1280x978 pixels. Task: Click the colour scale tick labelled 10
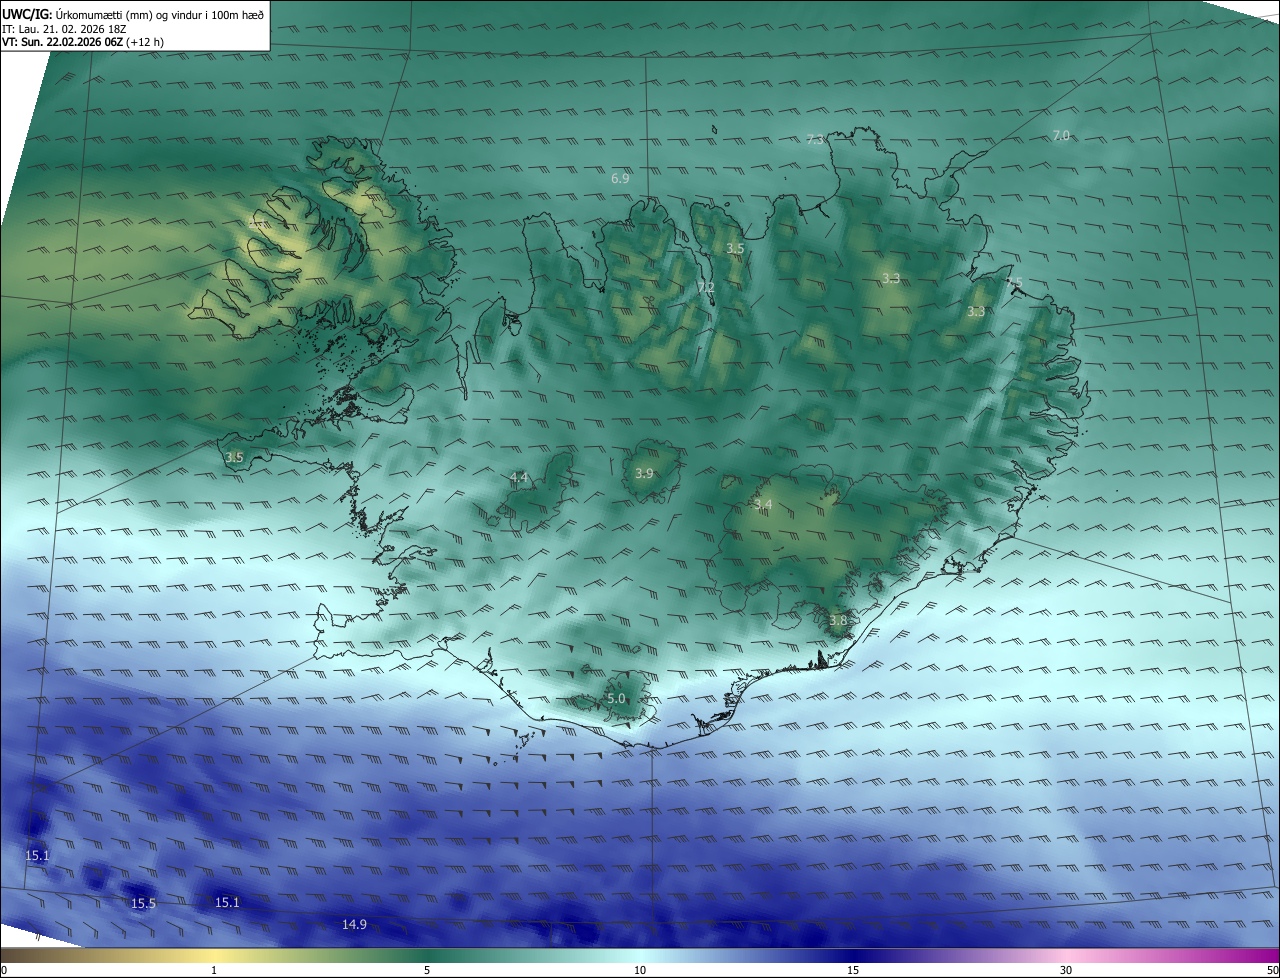640,970
